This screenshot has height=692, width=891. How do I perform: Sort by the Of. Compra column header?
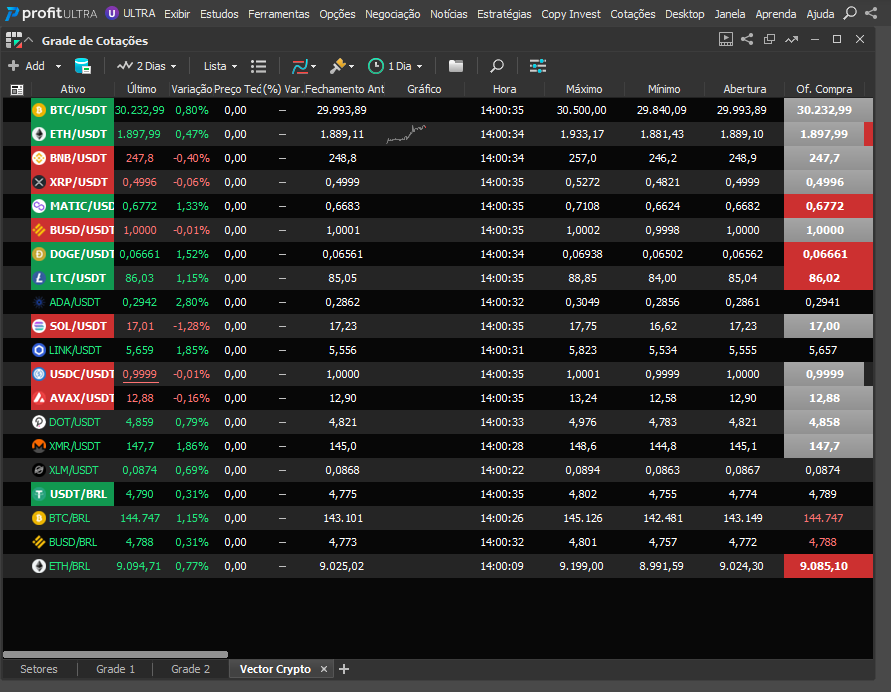click(824, 89)
